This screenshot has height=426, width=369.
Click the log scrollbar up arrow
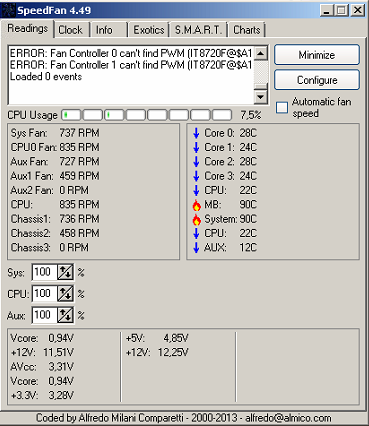click(x=261, y=53)
